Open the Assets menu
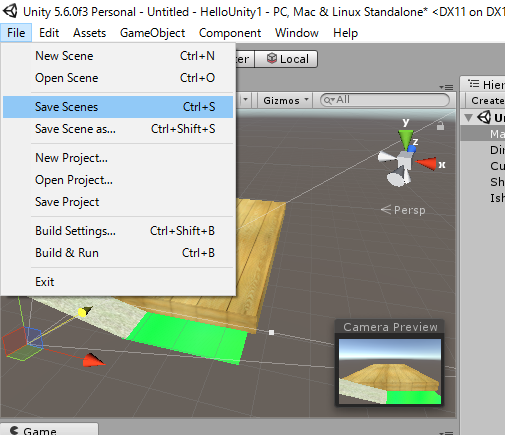The height and width of the screenshot is (435, 505). (x=89, y=33)
